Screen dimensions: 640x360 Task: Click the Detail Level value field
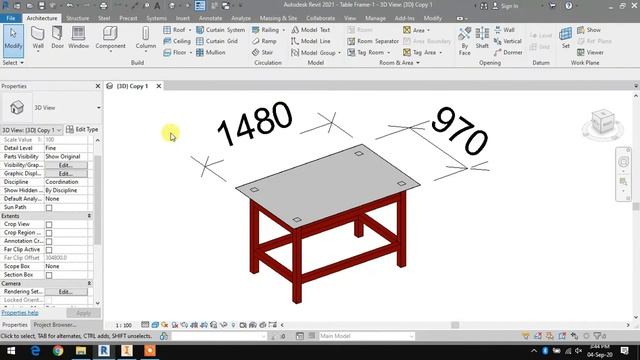point(66,148)
